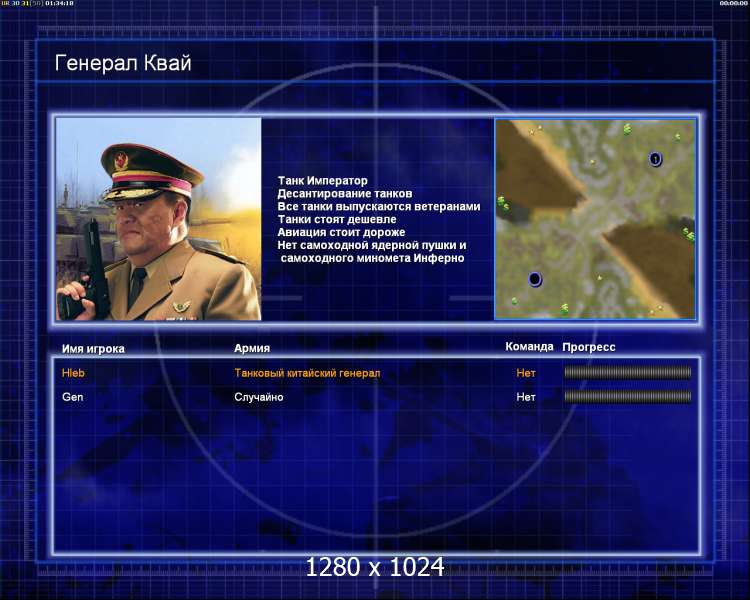
Task: Click column header 'Прогресс'
Action: click(x=589, y=347)
